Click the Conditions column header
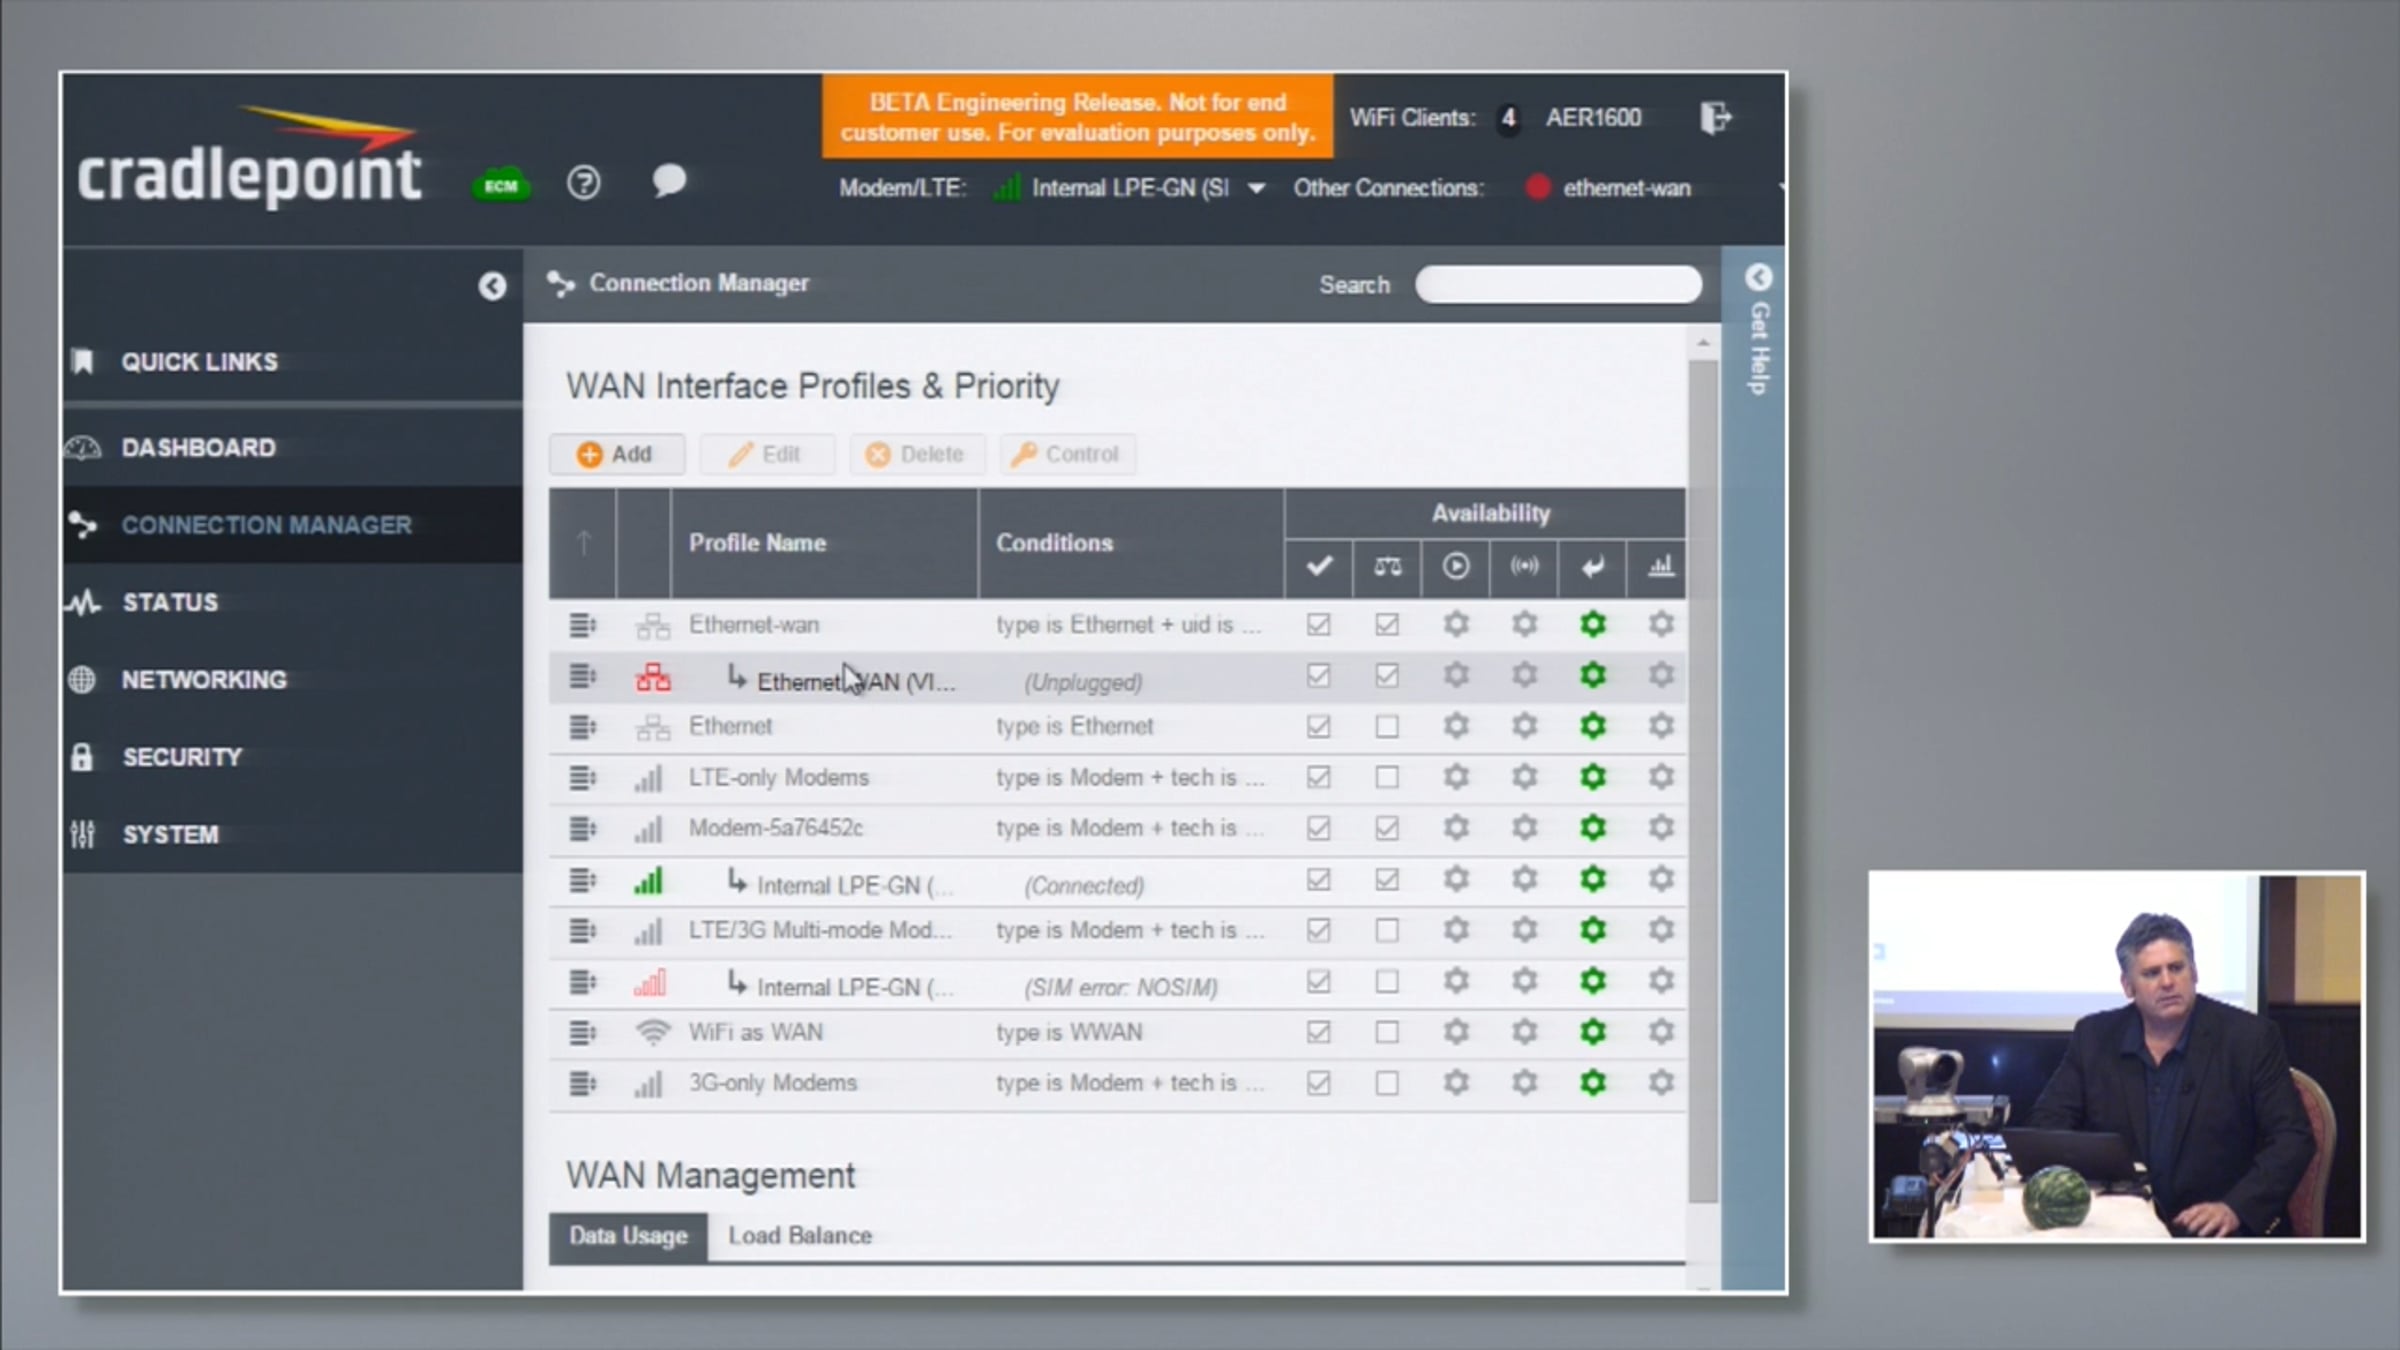 click(1054, 543)
